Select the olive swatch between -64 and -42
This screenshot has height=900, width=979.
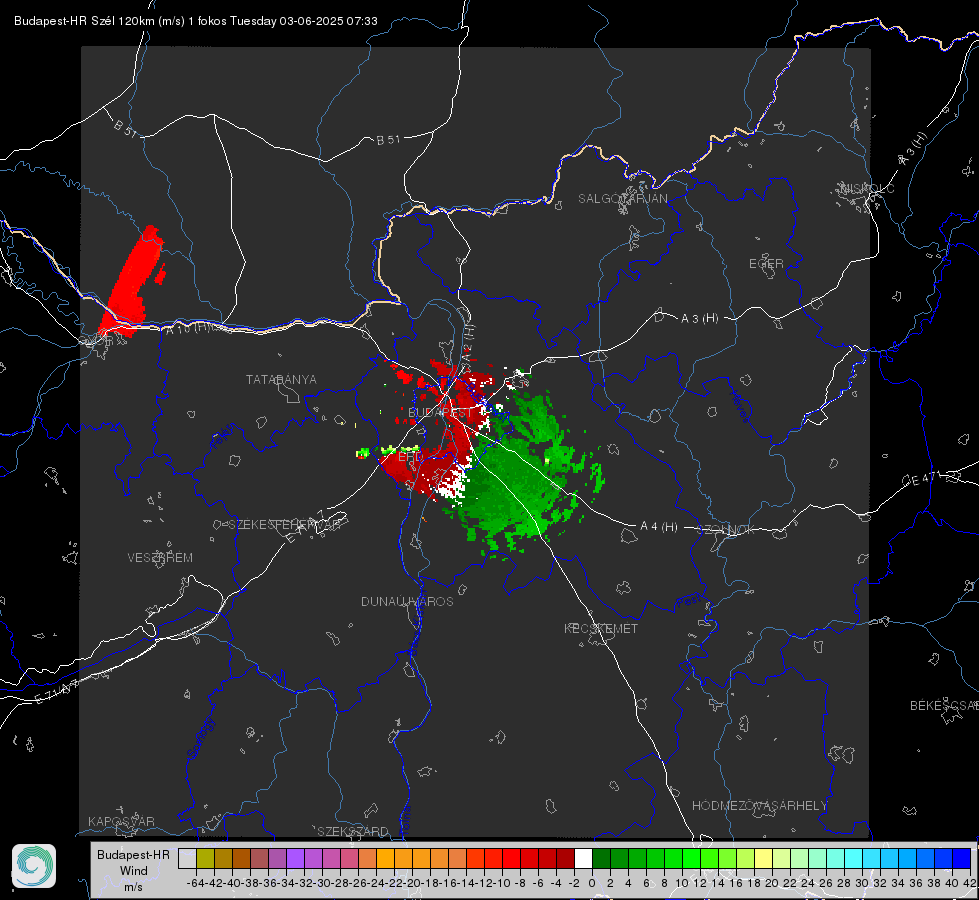205,859
